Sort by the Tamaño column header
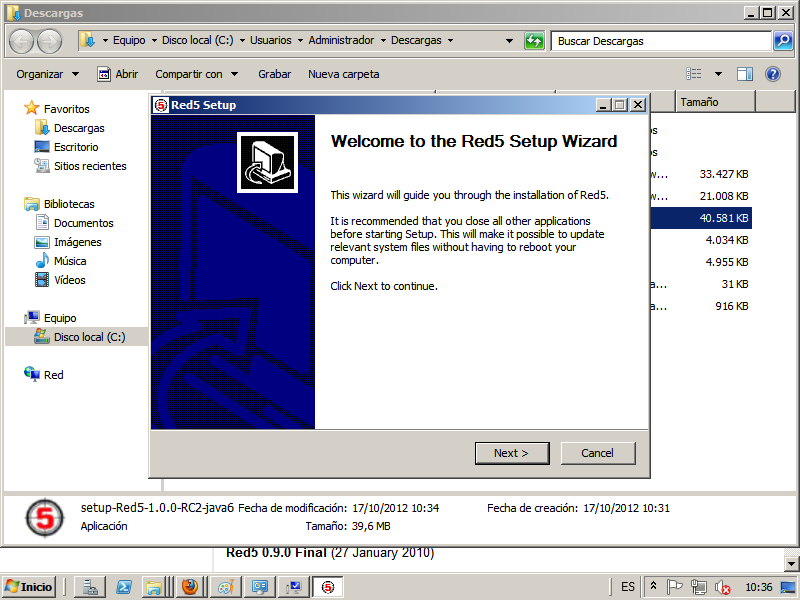800x600 pixels. (x=715, y=102)
